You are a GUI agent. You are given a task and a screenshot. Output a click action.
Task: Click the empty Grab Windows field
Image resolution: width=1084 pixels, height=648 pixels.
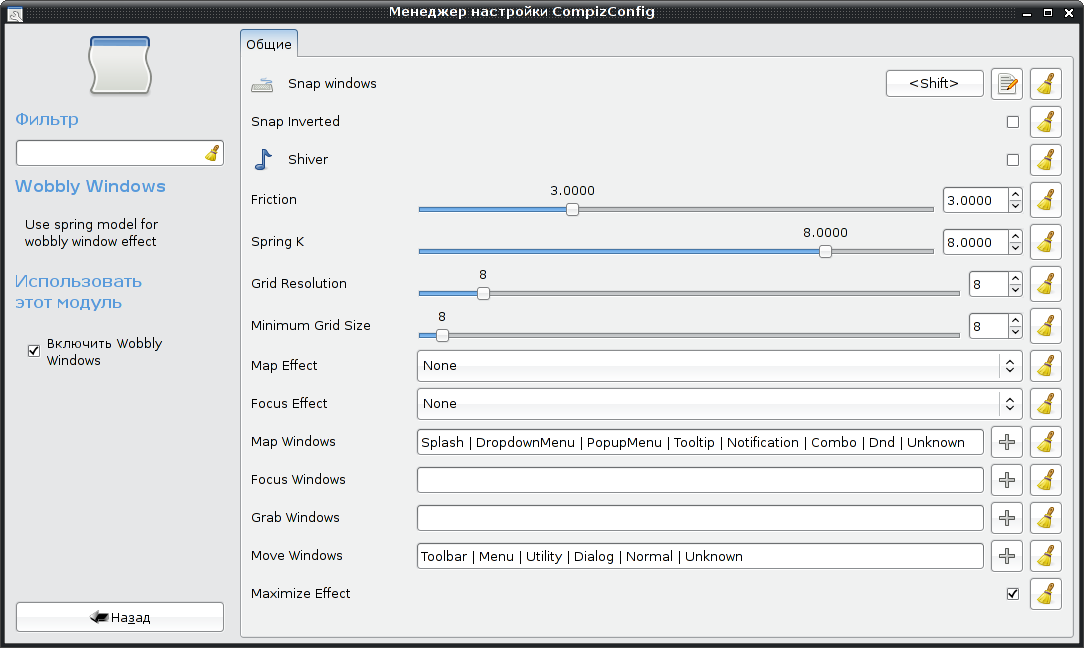coord(700,518)
